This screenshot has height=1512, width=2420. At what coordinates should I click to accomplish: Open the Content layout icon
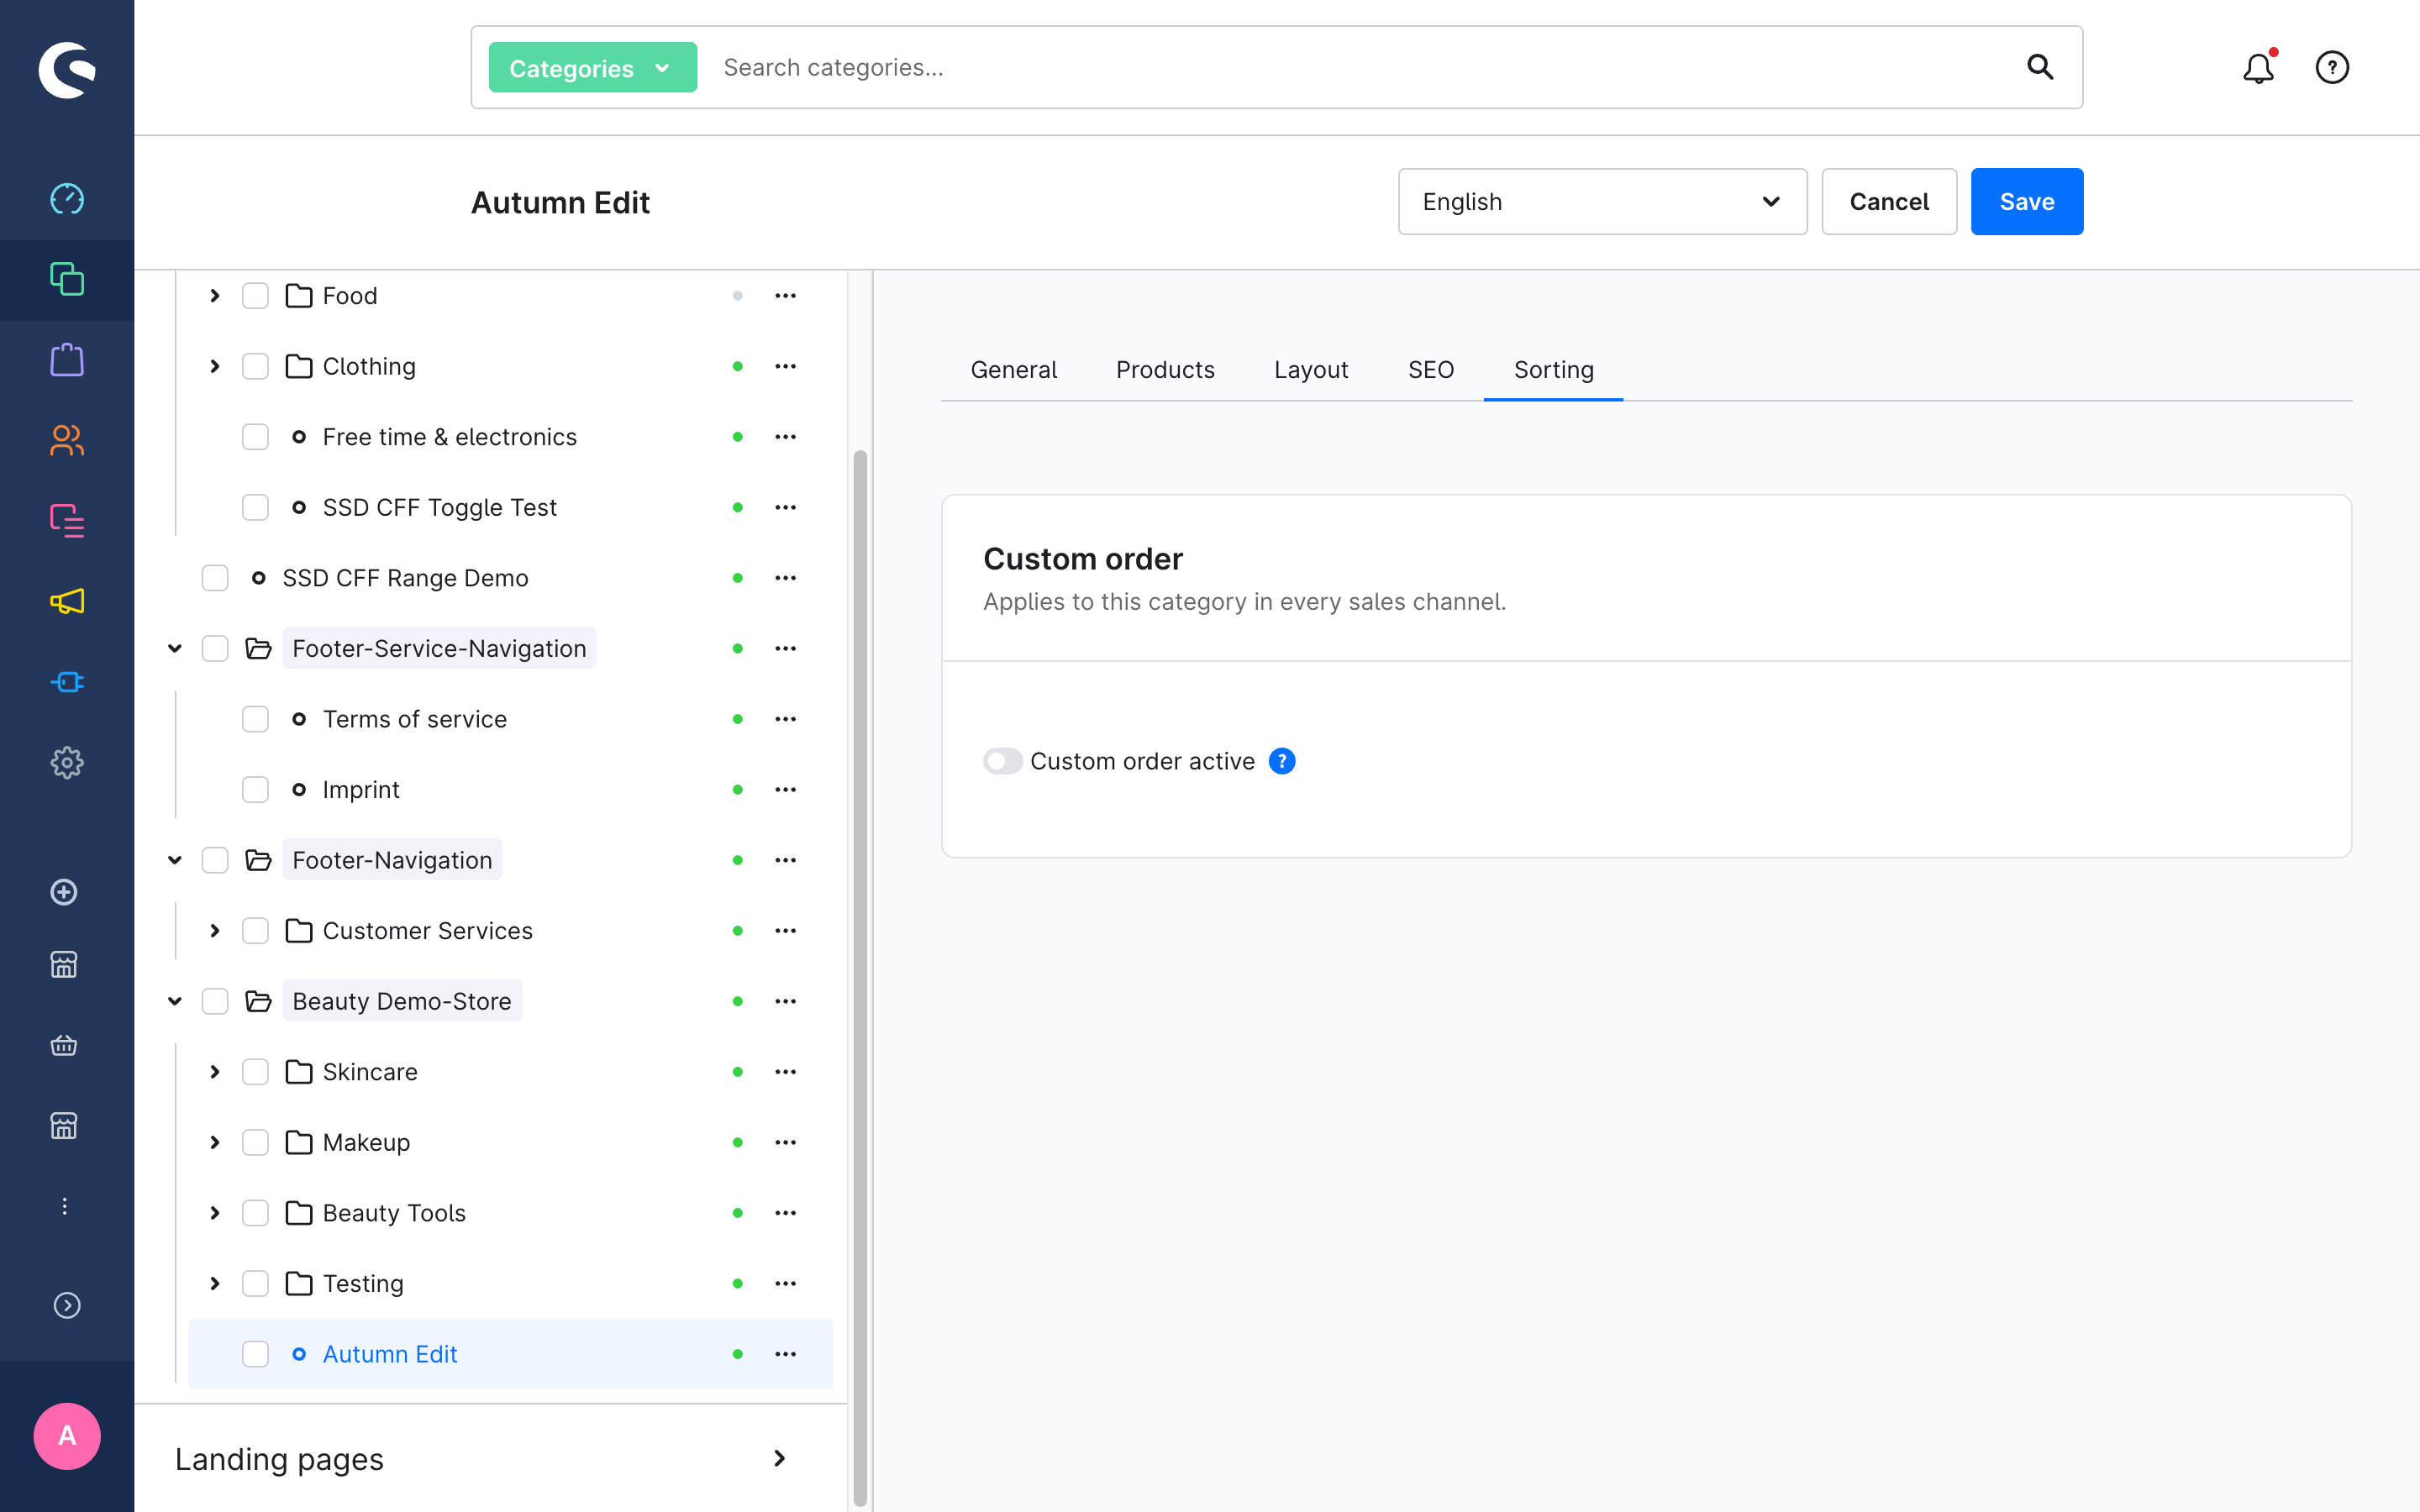click(x=67, y=521)
